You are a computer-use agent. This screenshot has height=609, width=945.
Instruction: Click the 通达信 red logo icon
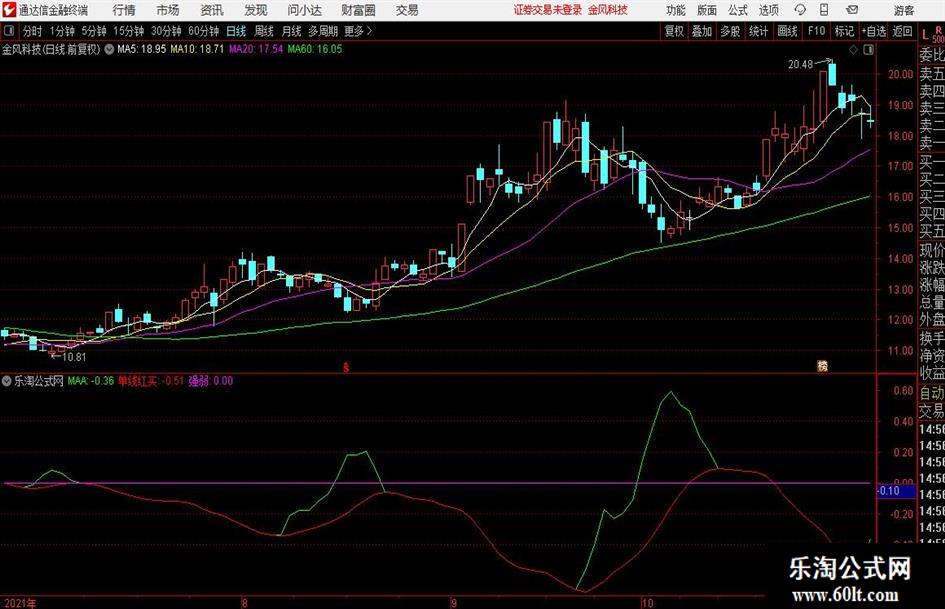[9, 10]
